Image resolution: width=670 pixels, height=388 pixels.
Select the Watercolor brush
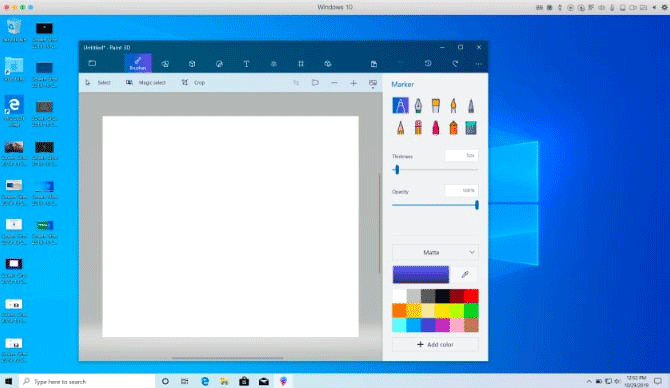coord(453,105)
